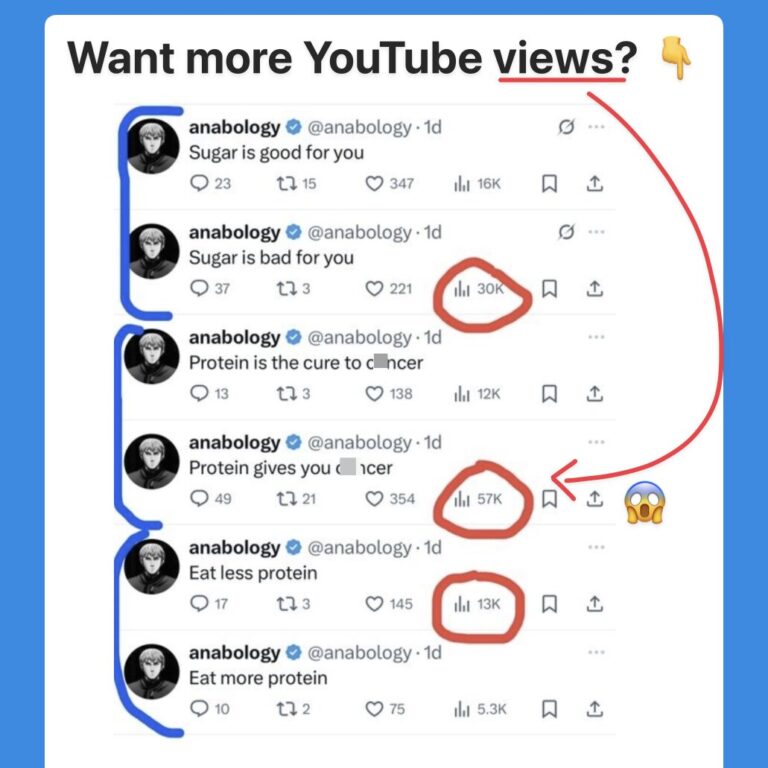This screenshot has height=768, width=768.
Task: Open three-dot menu on "Protein is the cure" tweet
Action: coord(596,337)
